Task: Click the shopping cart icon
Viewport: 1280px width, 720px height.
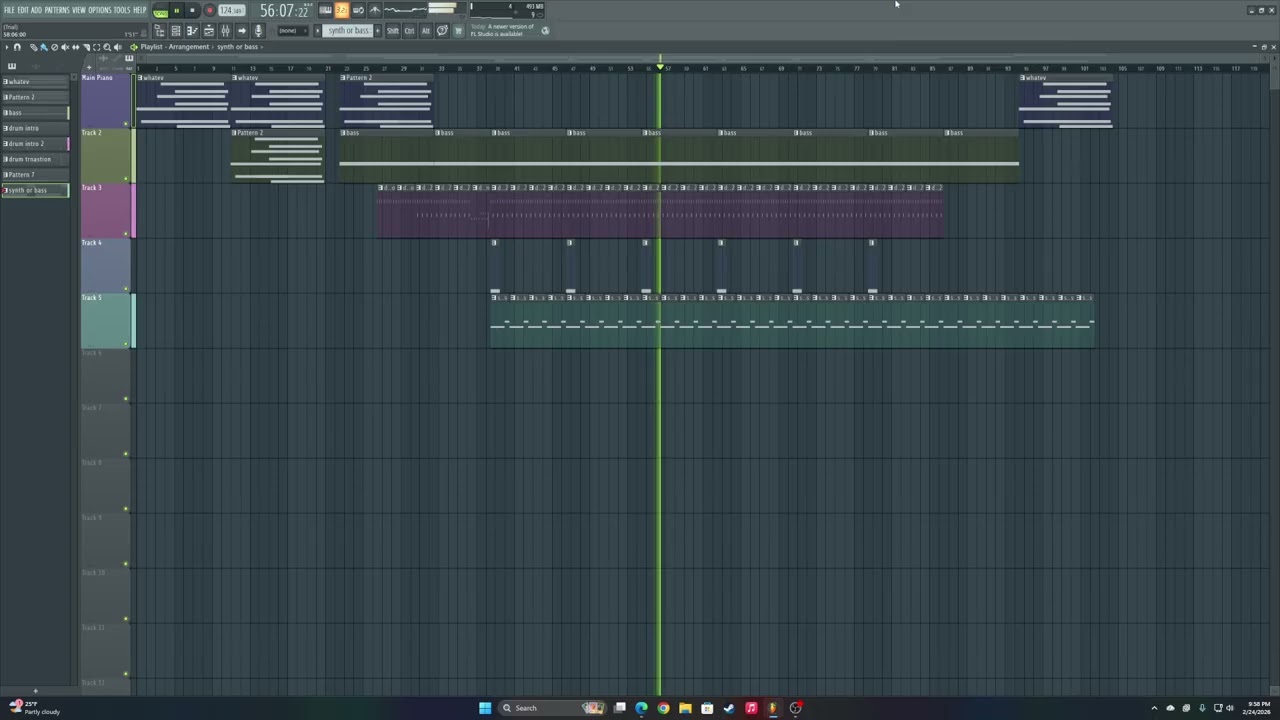Action: tap(459, 31)
